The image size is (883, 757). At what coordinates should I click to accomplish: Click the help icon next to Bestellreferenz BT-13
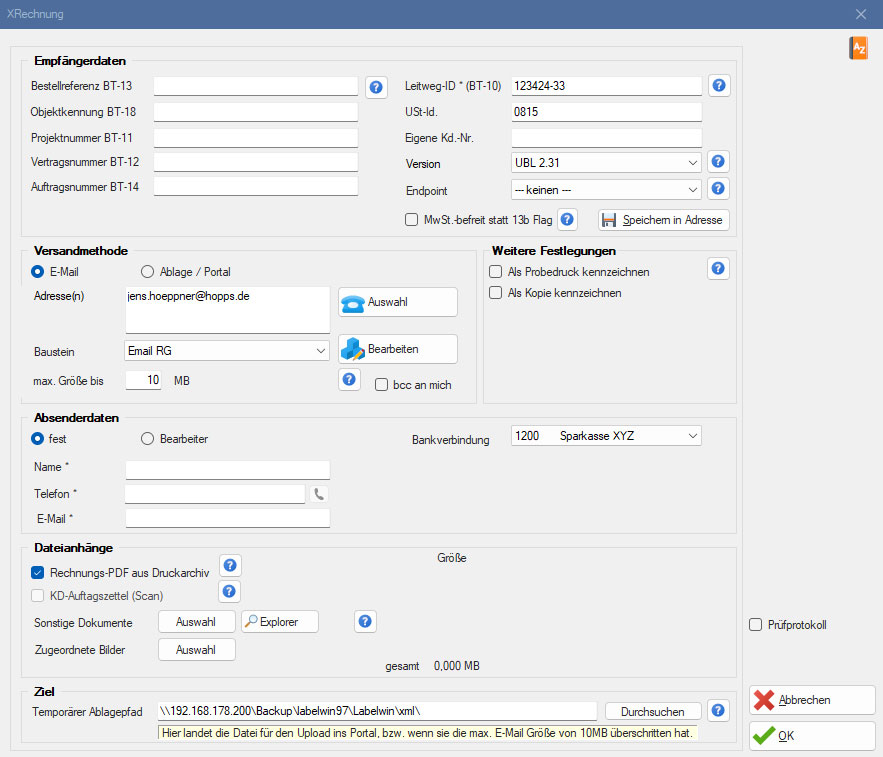click(376, 87)
